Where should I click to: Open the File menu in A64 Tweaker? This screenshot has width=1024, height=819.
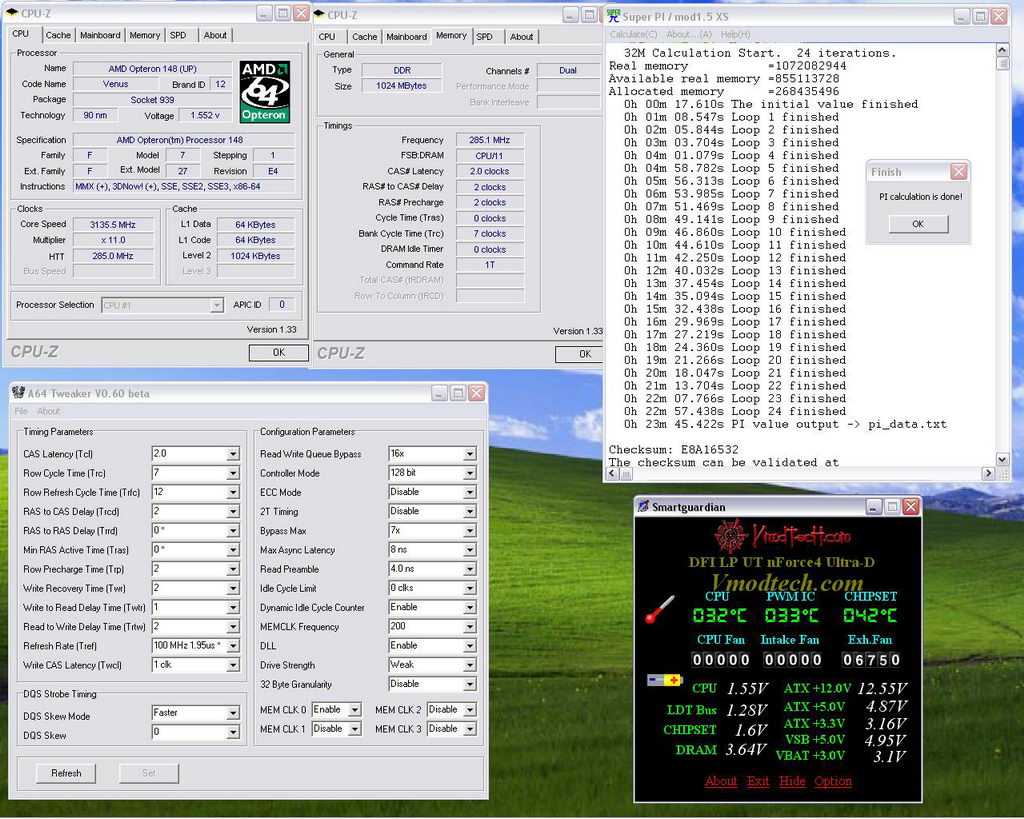pos(21,411)
